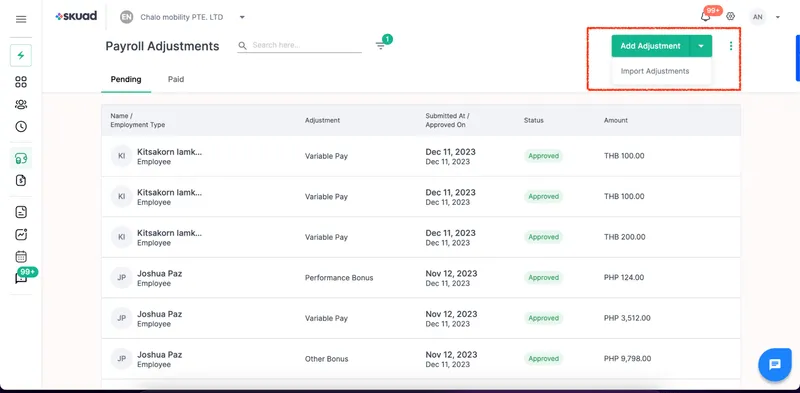Click the THB 200.00 amount
Screen dimensions: 800x393
coord(624,237)
